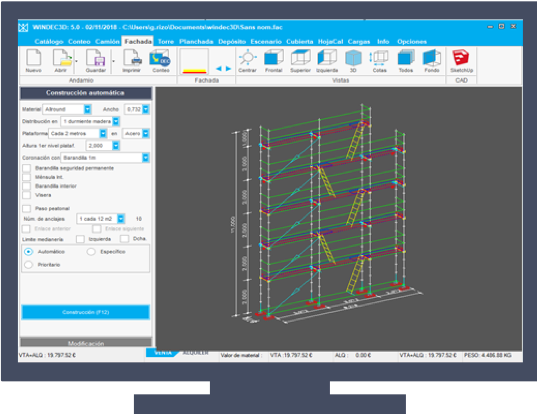The image size is (537, 414).
Task: Select the Automático radio button
Action: tap(28, 252)
